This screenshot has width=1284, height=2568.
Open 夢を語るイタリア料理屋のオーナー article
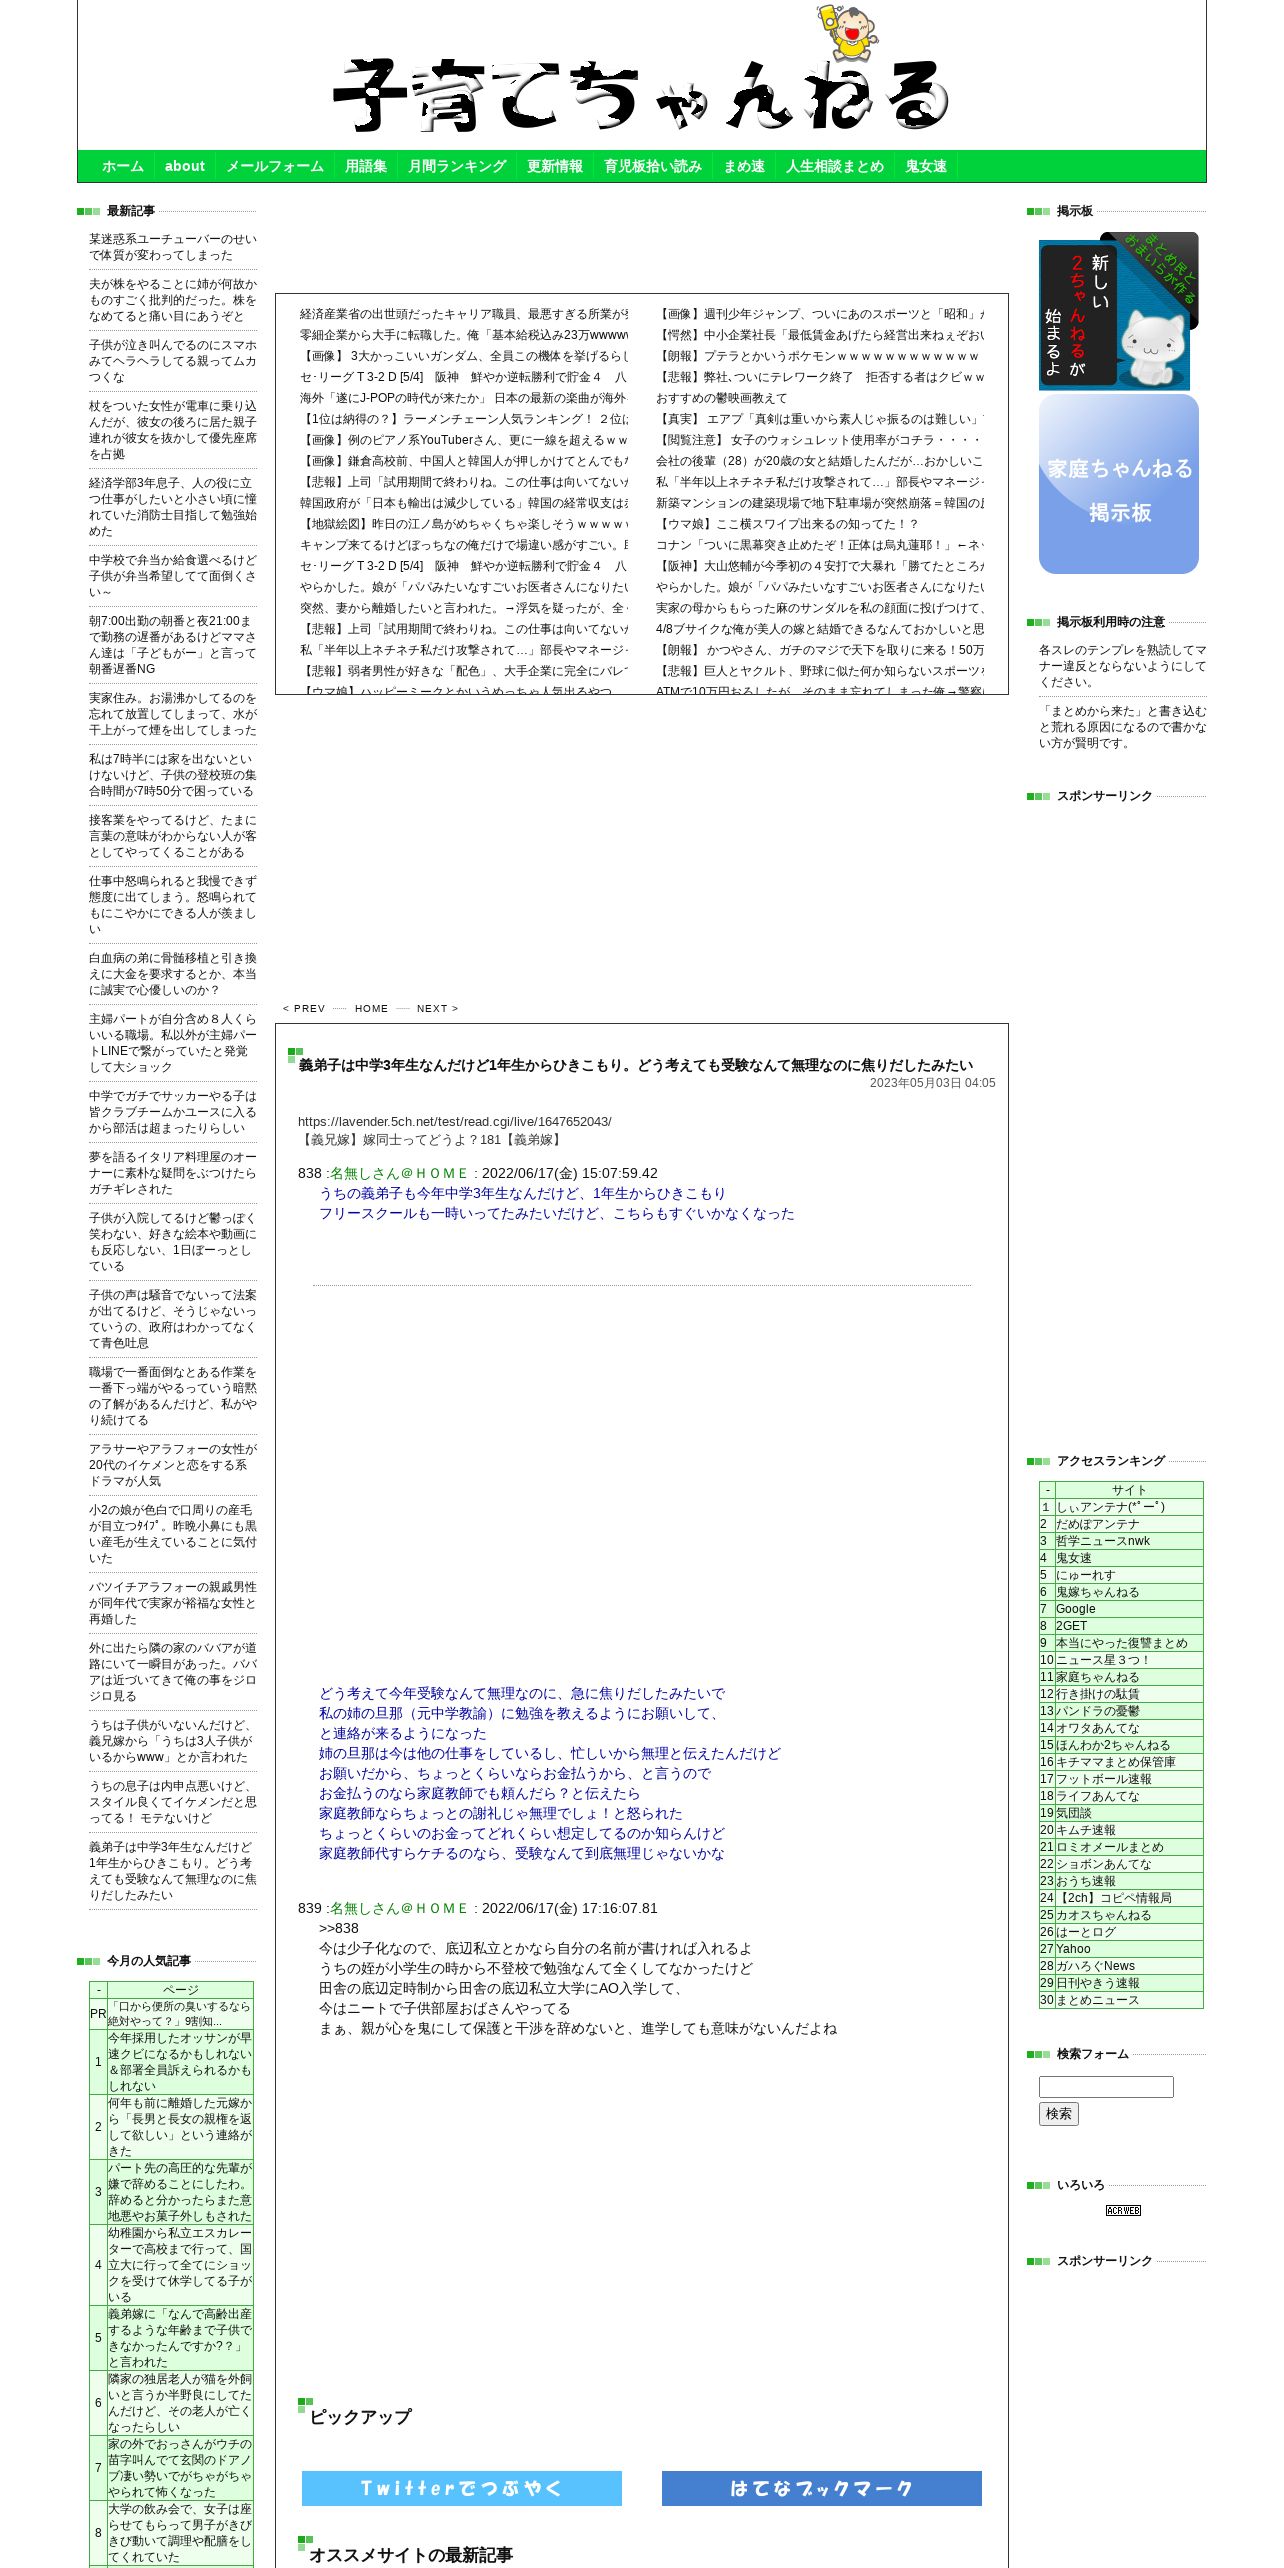[173, 1173]
